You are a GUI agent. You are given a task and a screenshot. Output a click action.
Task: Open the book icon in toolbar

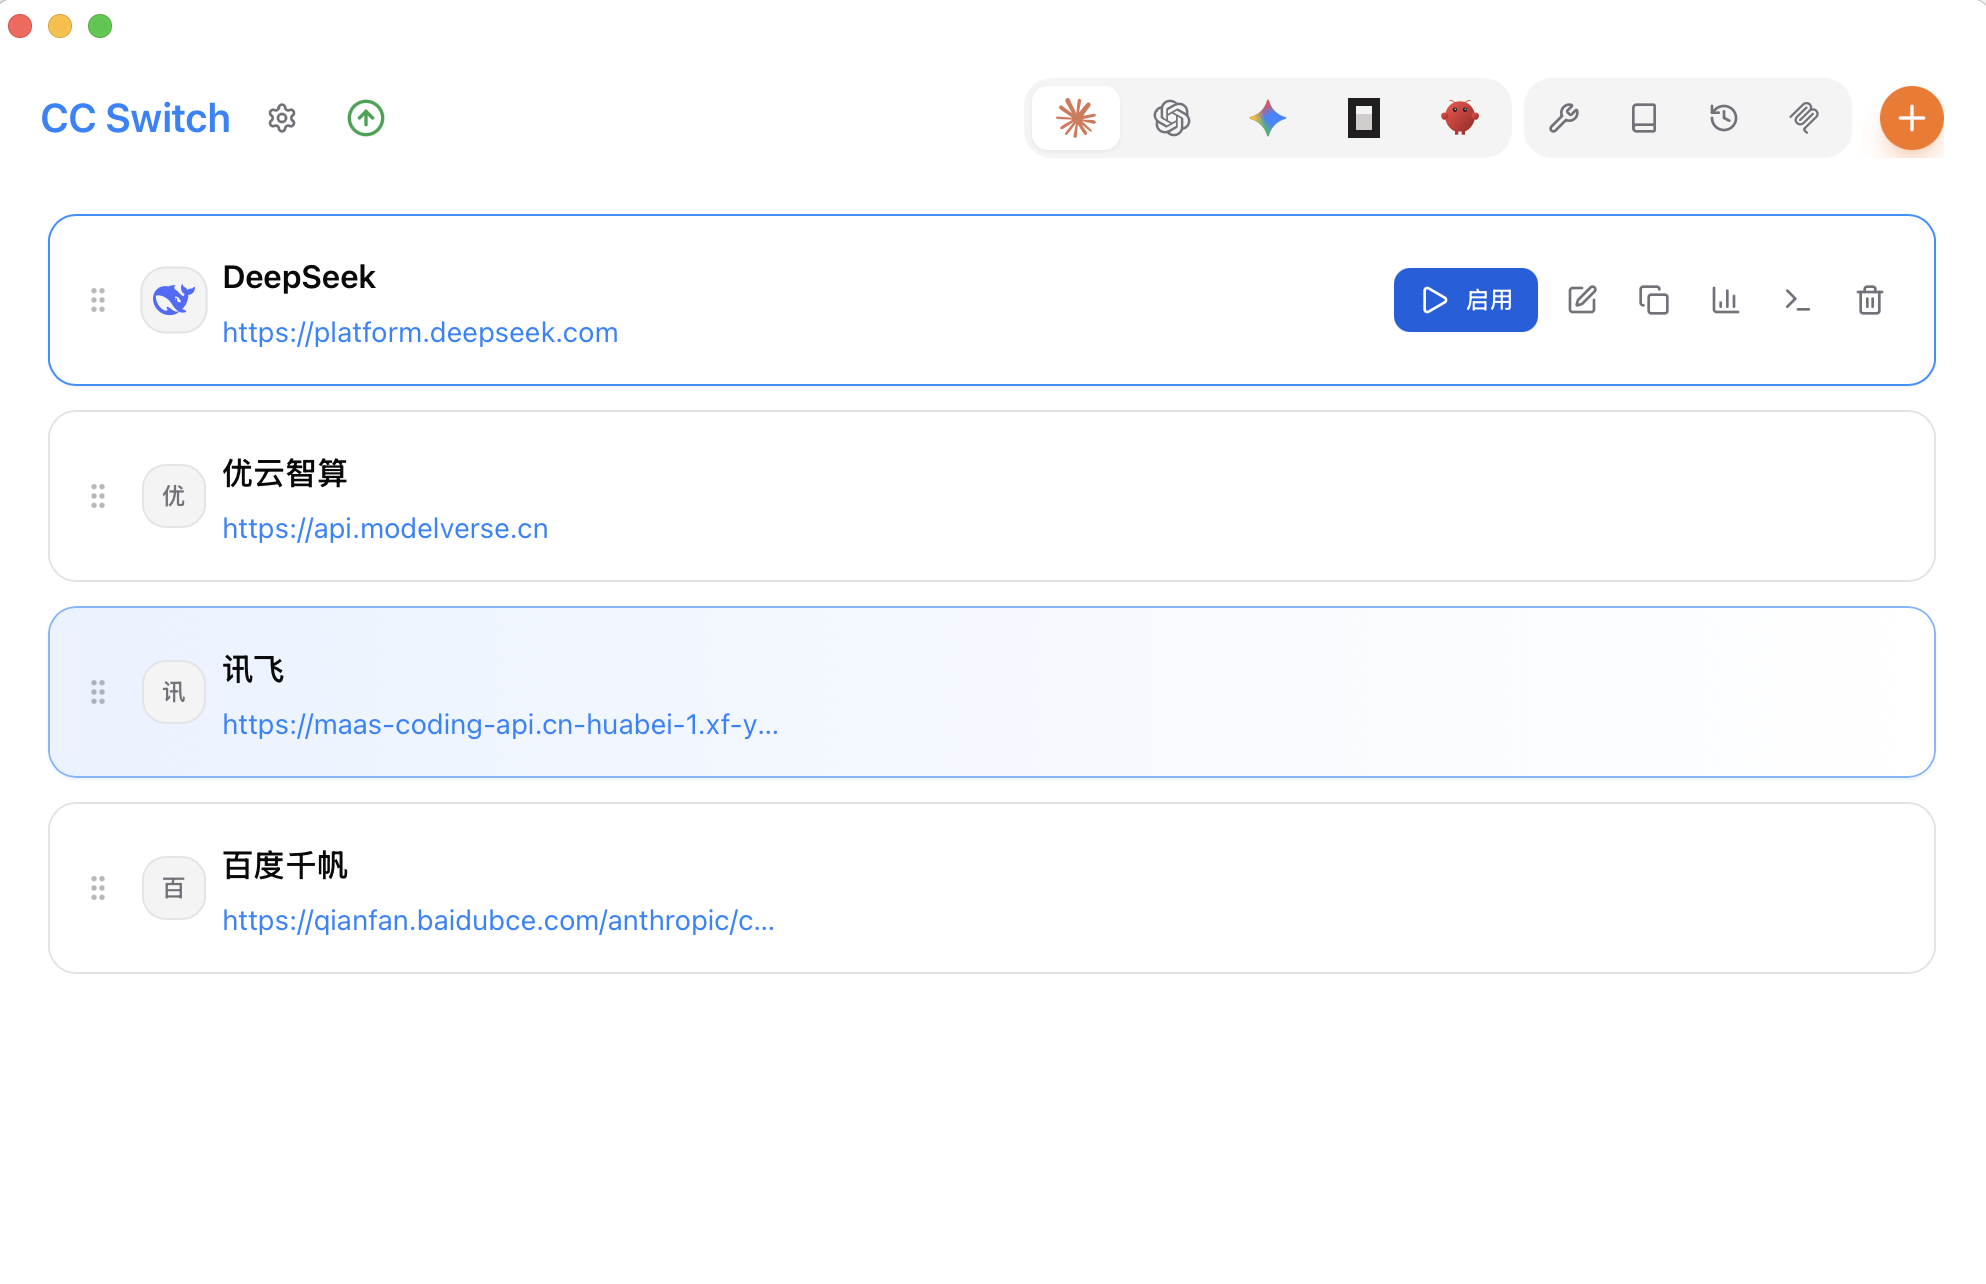(1644, 118)
